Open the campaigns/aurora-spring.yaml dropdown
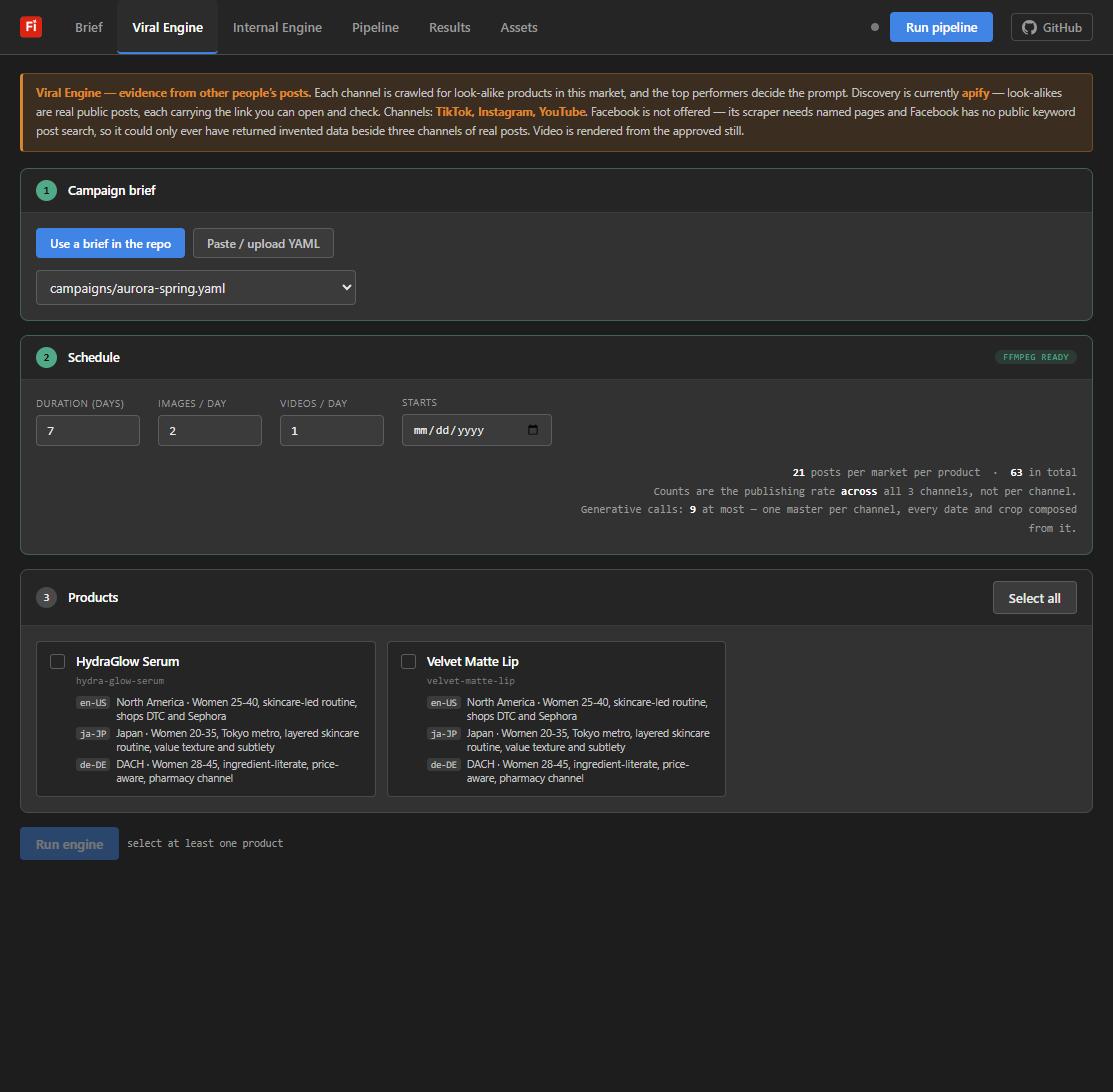This screenshot has height=1092, width=1113. pyautogui.click(x=196, y=288)
